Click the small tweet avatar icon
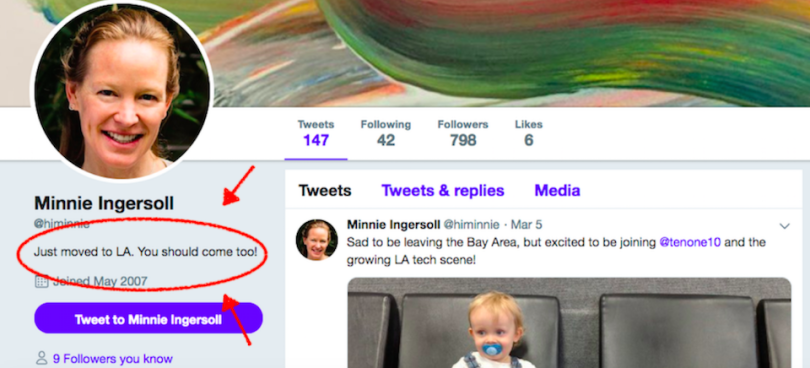 317,240
